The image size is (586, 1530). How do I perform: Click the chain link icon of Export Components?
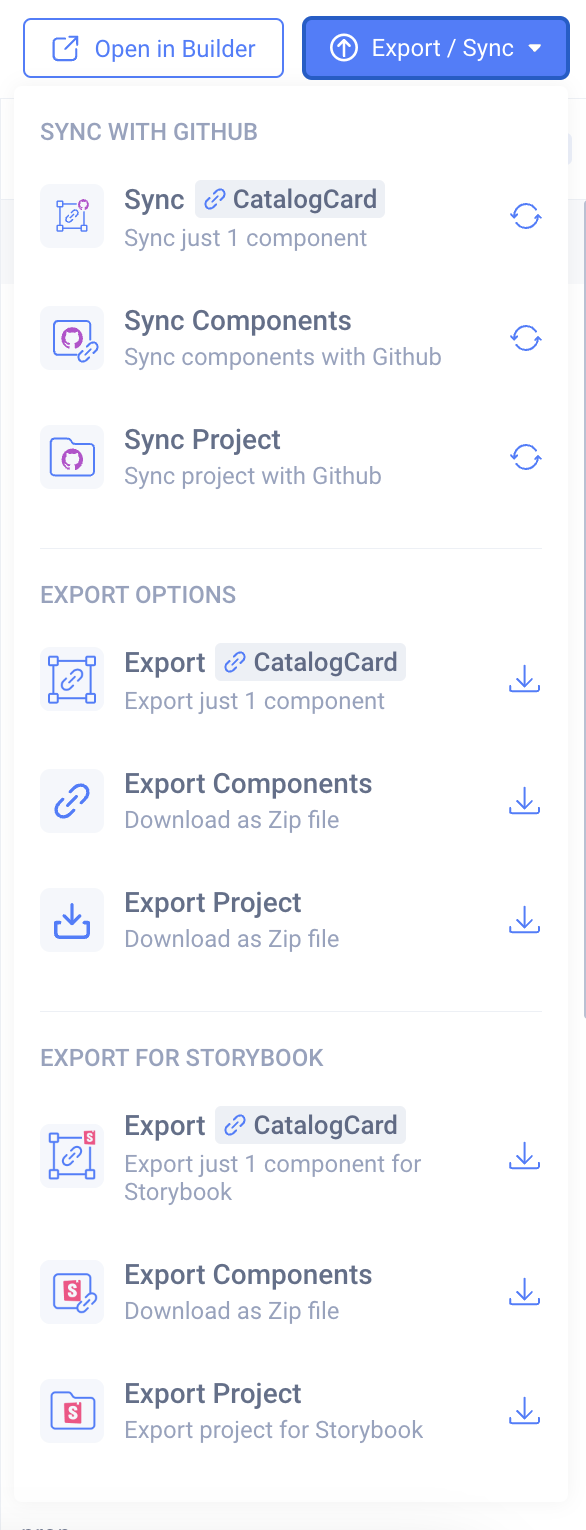pos(72,801)
